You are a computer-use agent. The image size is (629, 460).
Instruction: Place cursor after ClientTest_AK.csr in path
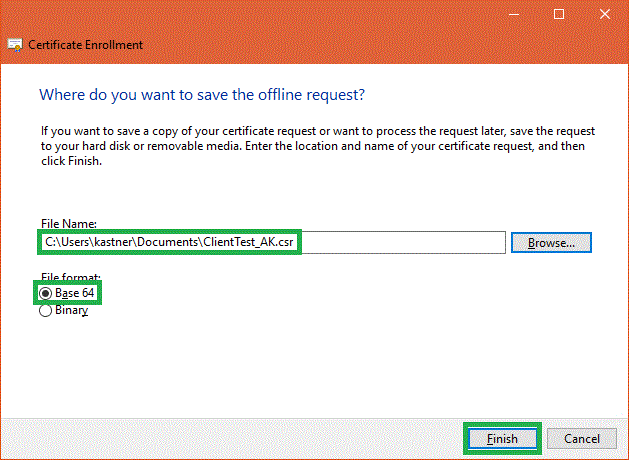pos(296,242)
